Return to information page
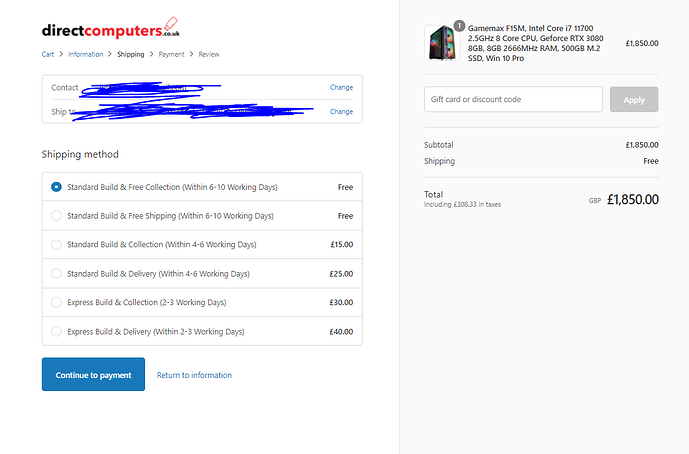Viewport: 689px width, 454px height. [194, 375]
